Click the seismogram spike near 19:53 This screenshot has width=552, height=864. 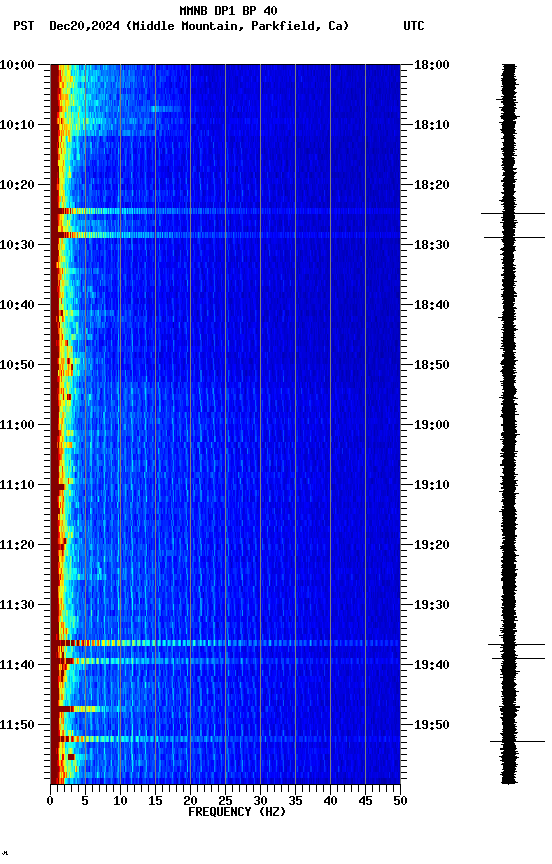point(517,742)
